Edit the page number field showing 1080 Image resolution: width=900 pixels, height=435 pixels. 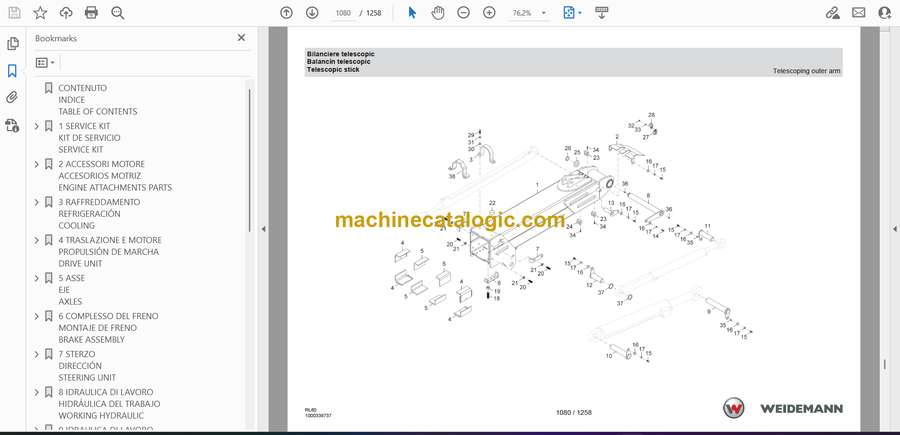coord(343,13)
